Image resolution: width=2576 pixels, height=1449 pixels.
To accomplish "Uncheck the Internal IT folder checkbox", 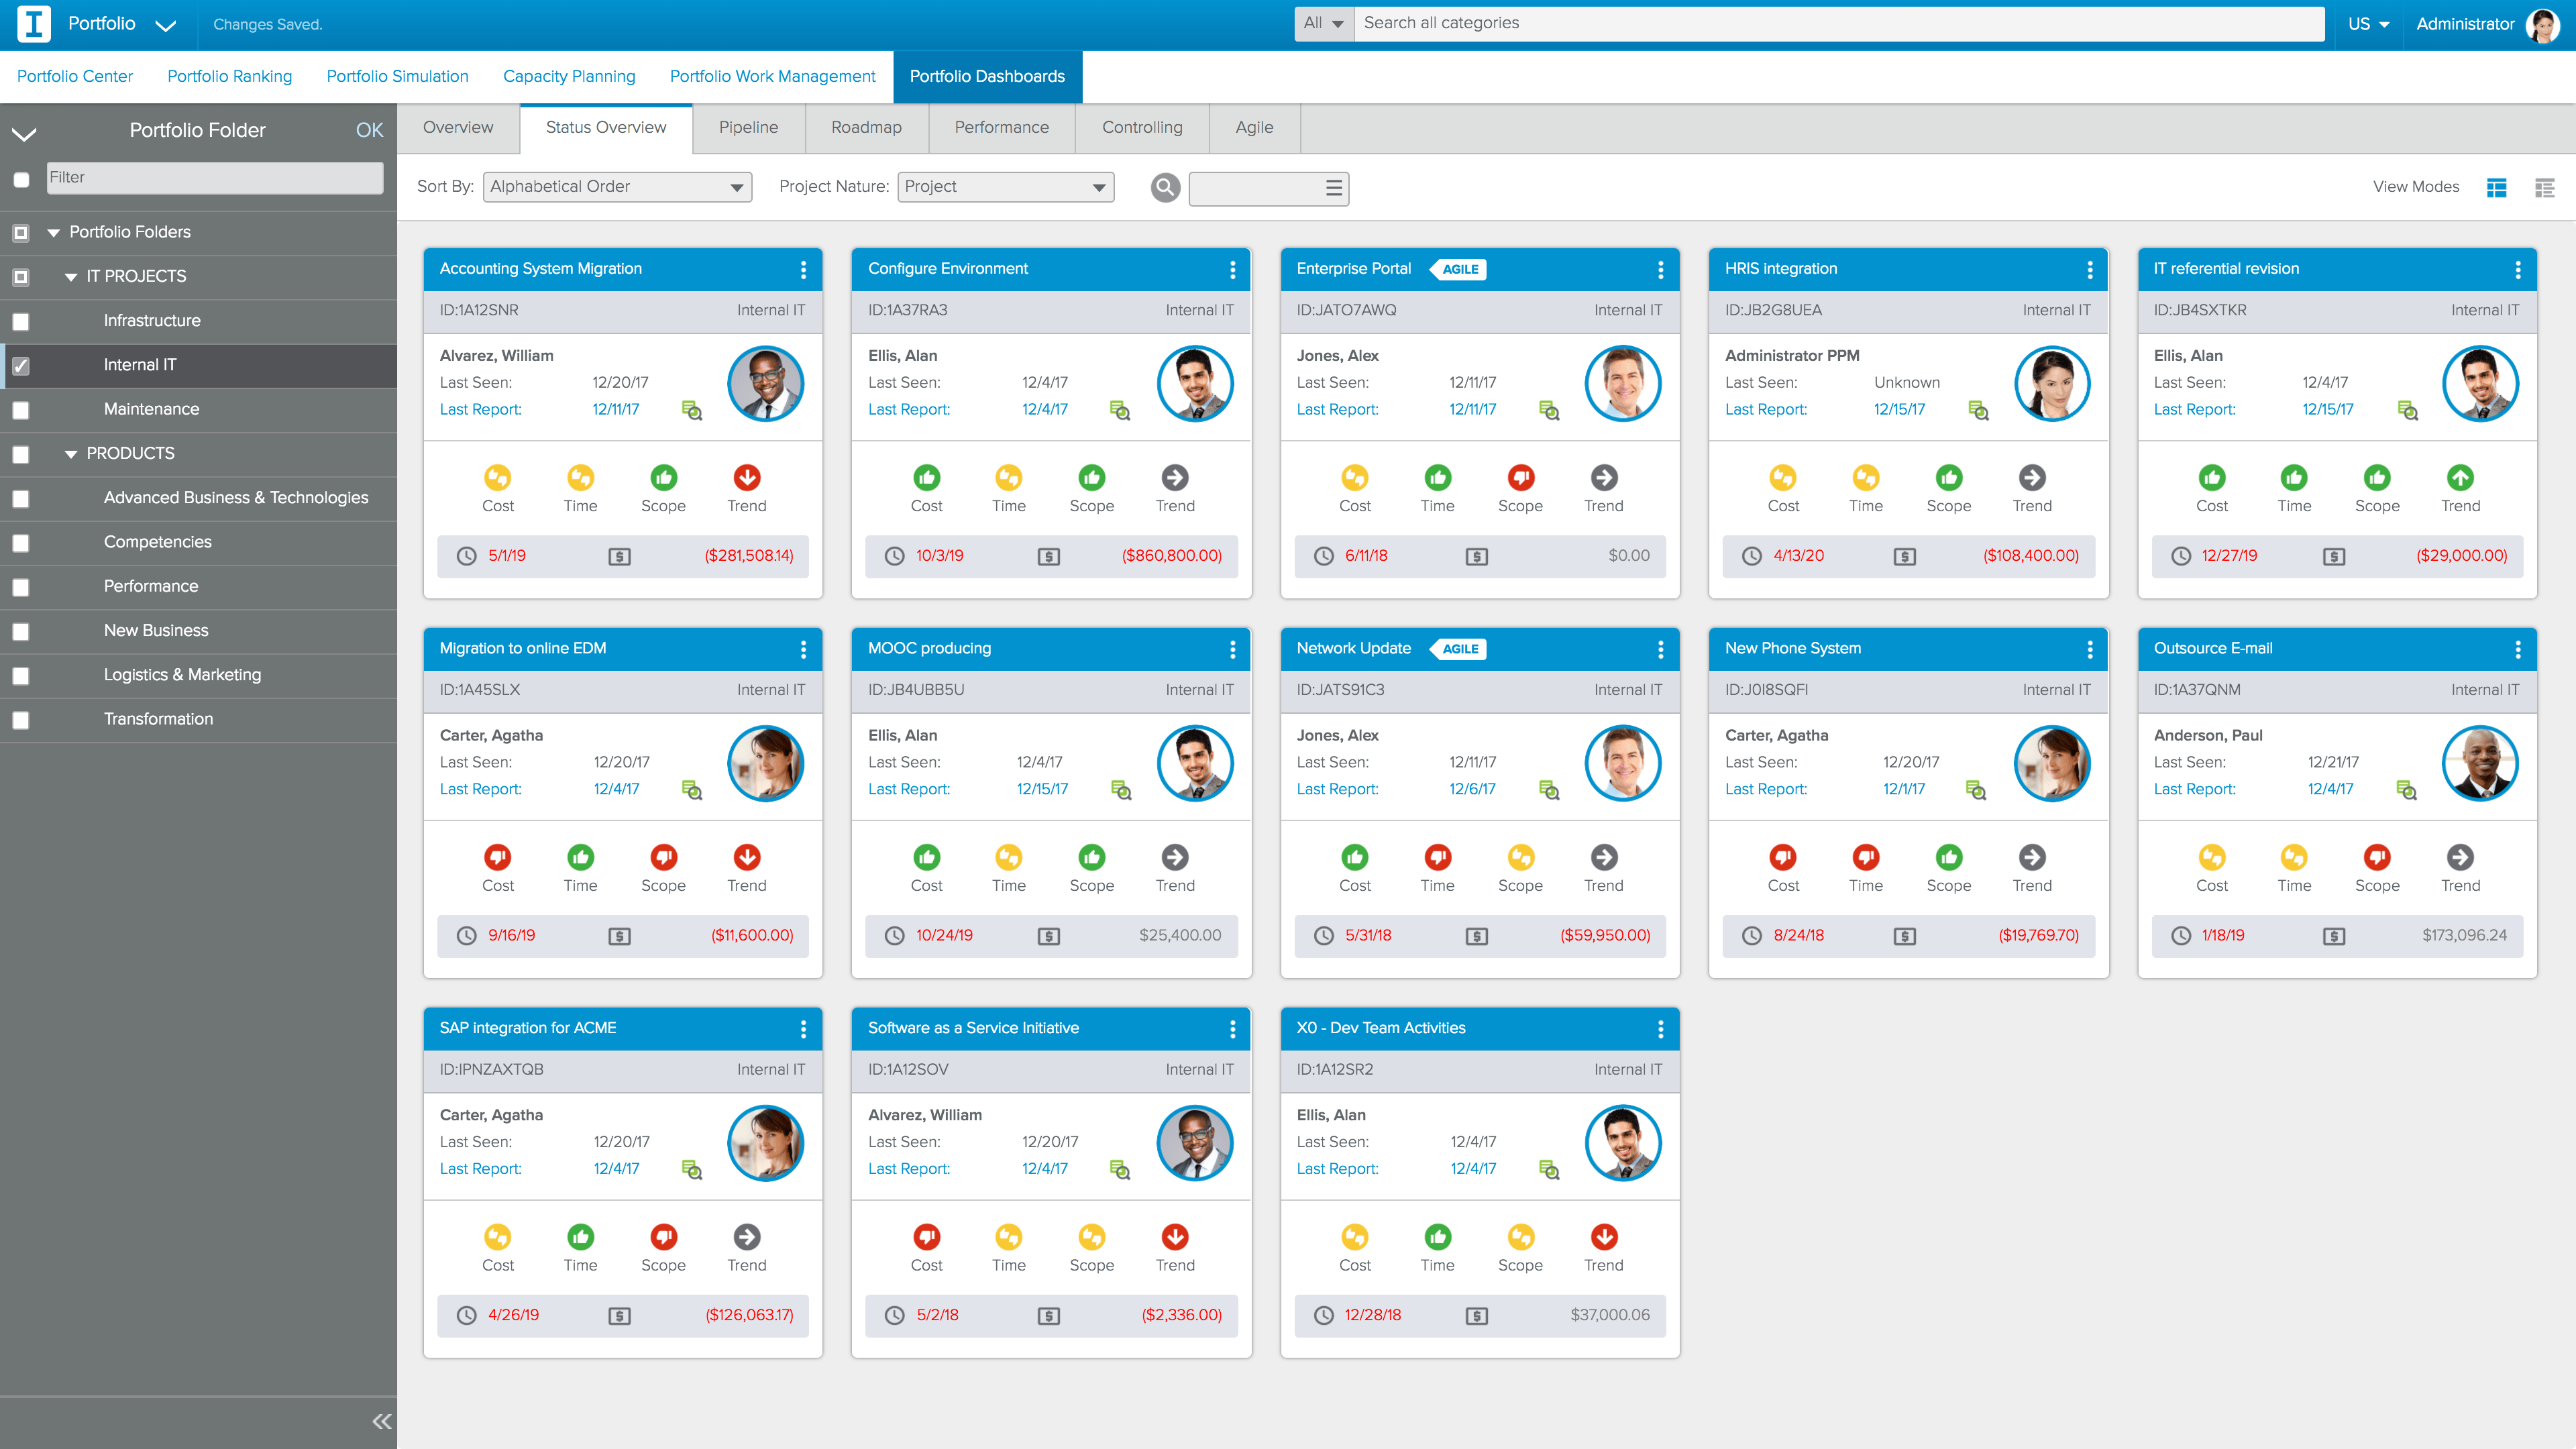I will tap(21, 365).
